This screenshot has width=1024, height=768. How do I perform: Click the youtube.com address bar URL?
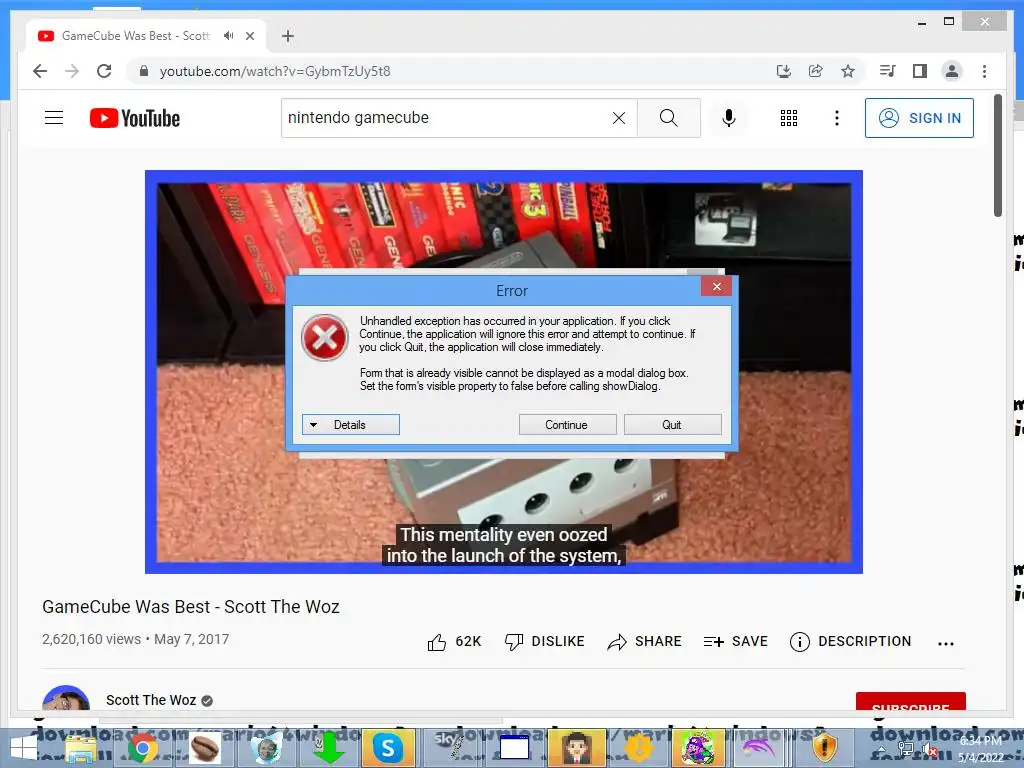coord(275,71)
